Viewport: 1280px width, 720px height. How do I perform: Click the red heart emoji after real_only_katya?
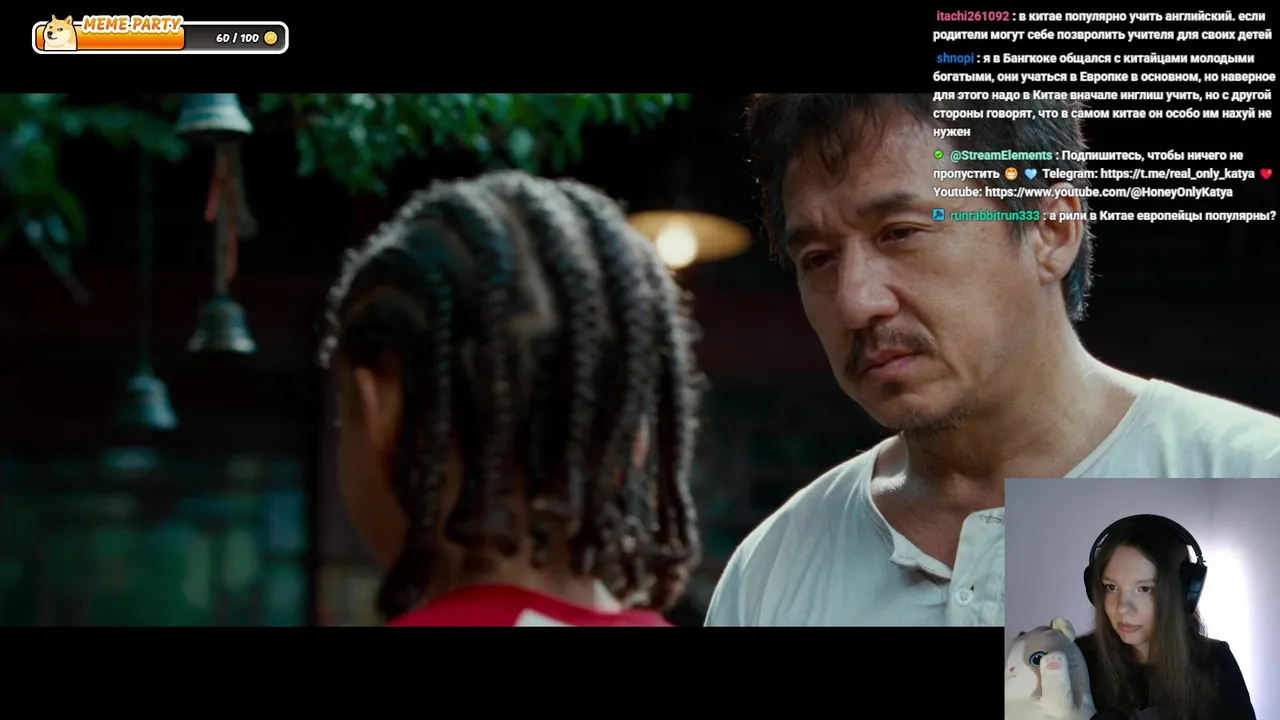pos(1266,174)
